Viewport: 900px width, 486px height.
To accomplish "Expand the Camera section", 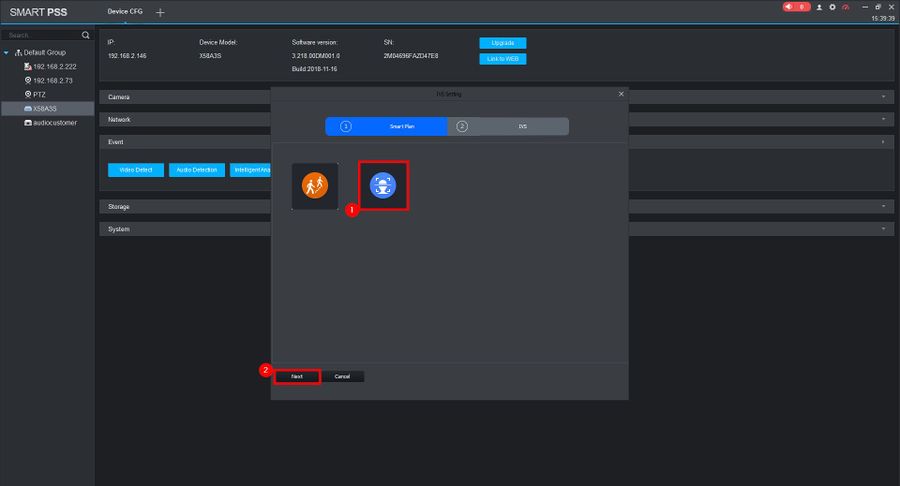I will tap(185, 97).
